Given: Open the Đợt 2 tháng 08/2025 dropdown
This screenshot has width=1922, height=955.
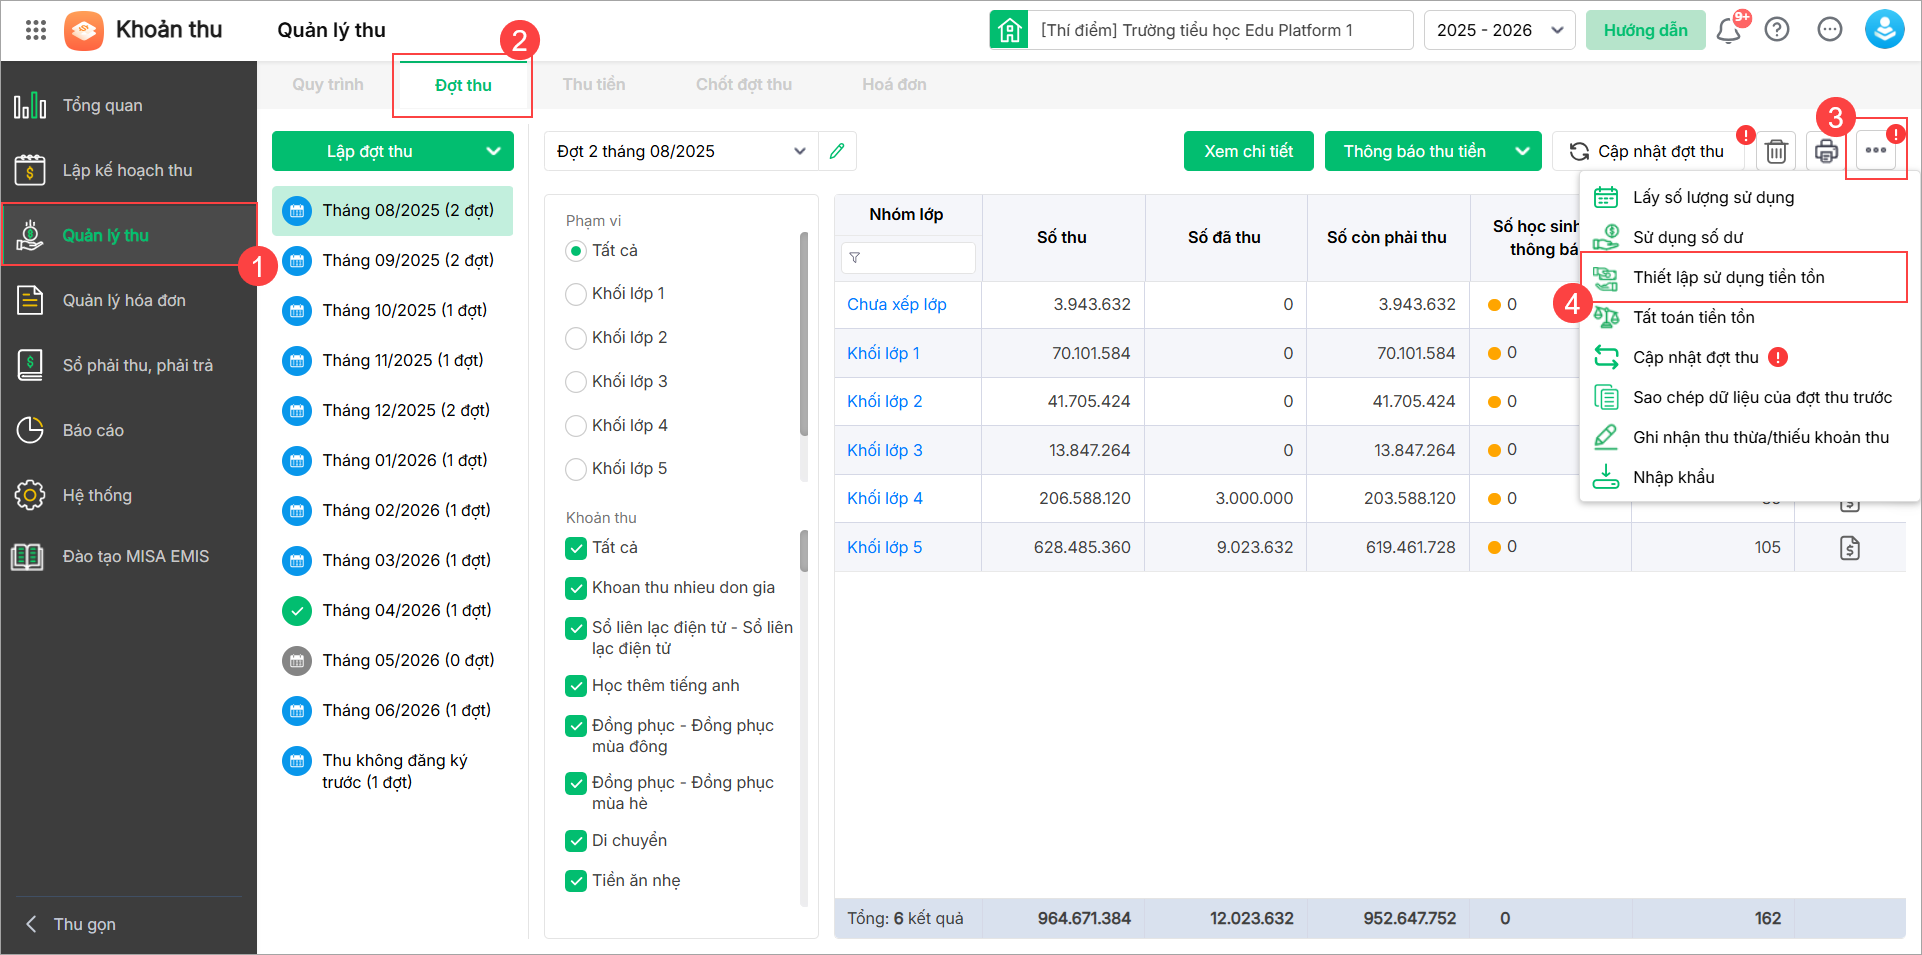Looking at the screenshot, I should click(x=681, y=151).
